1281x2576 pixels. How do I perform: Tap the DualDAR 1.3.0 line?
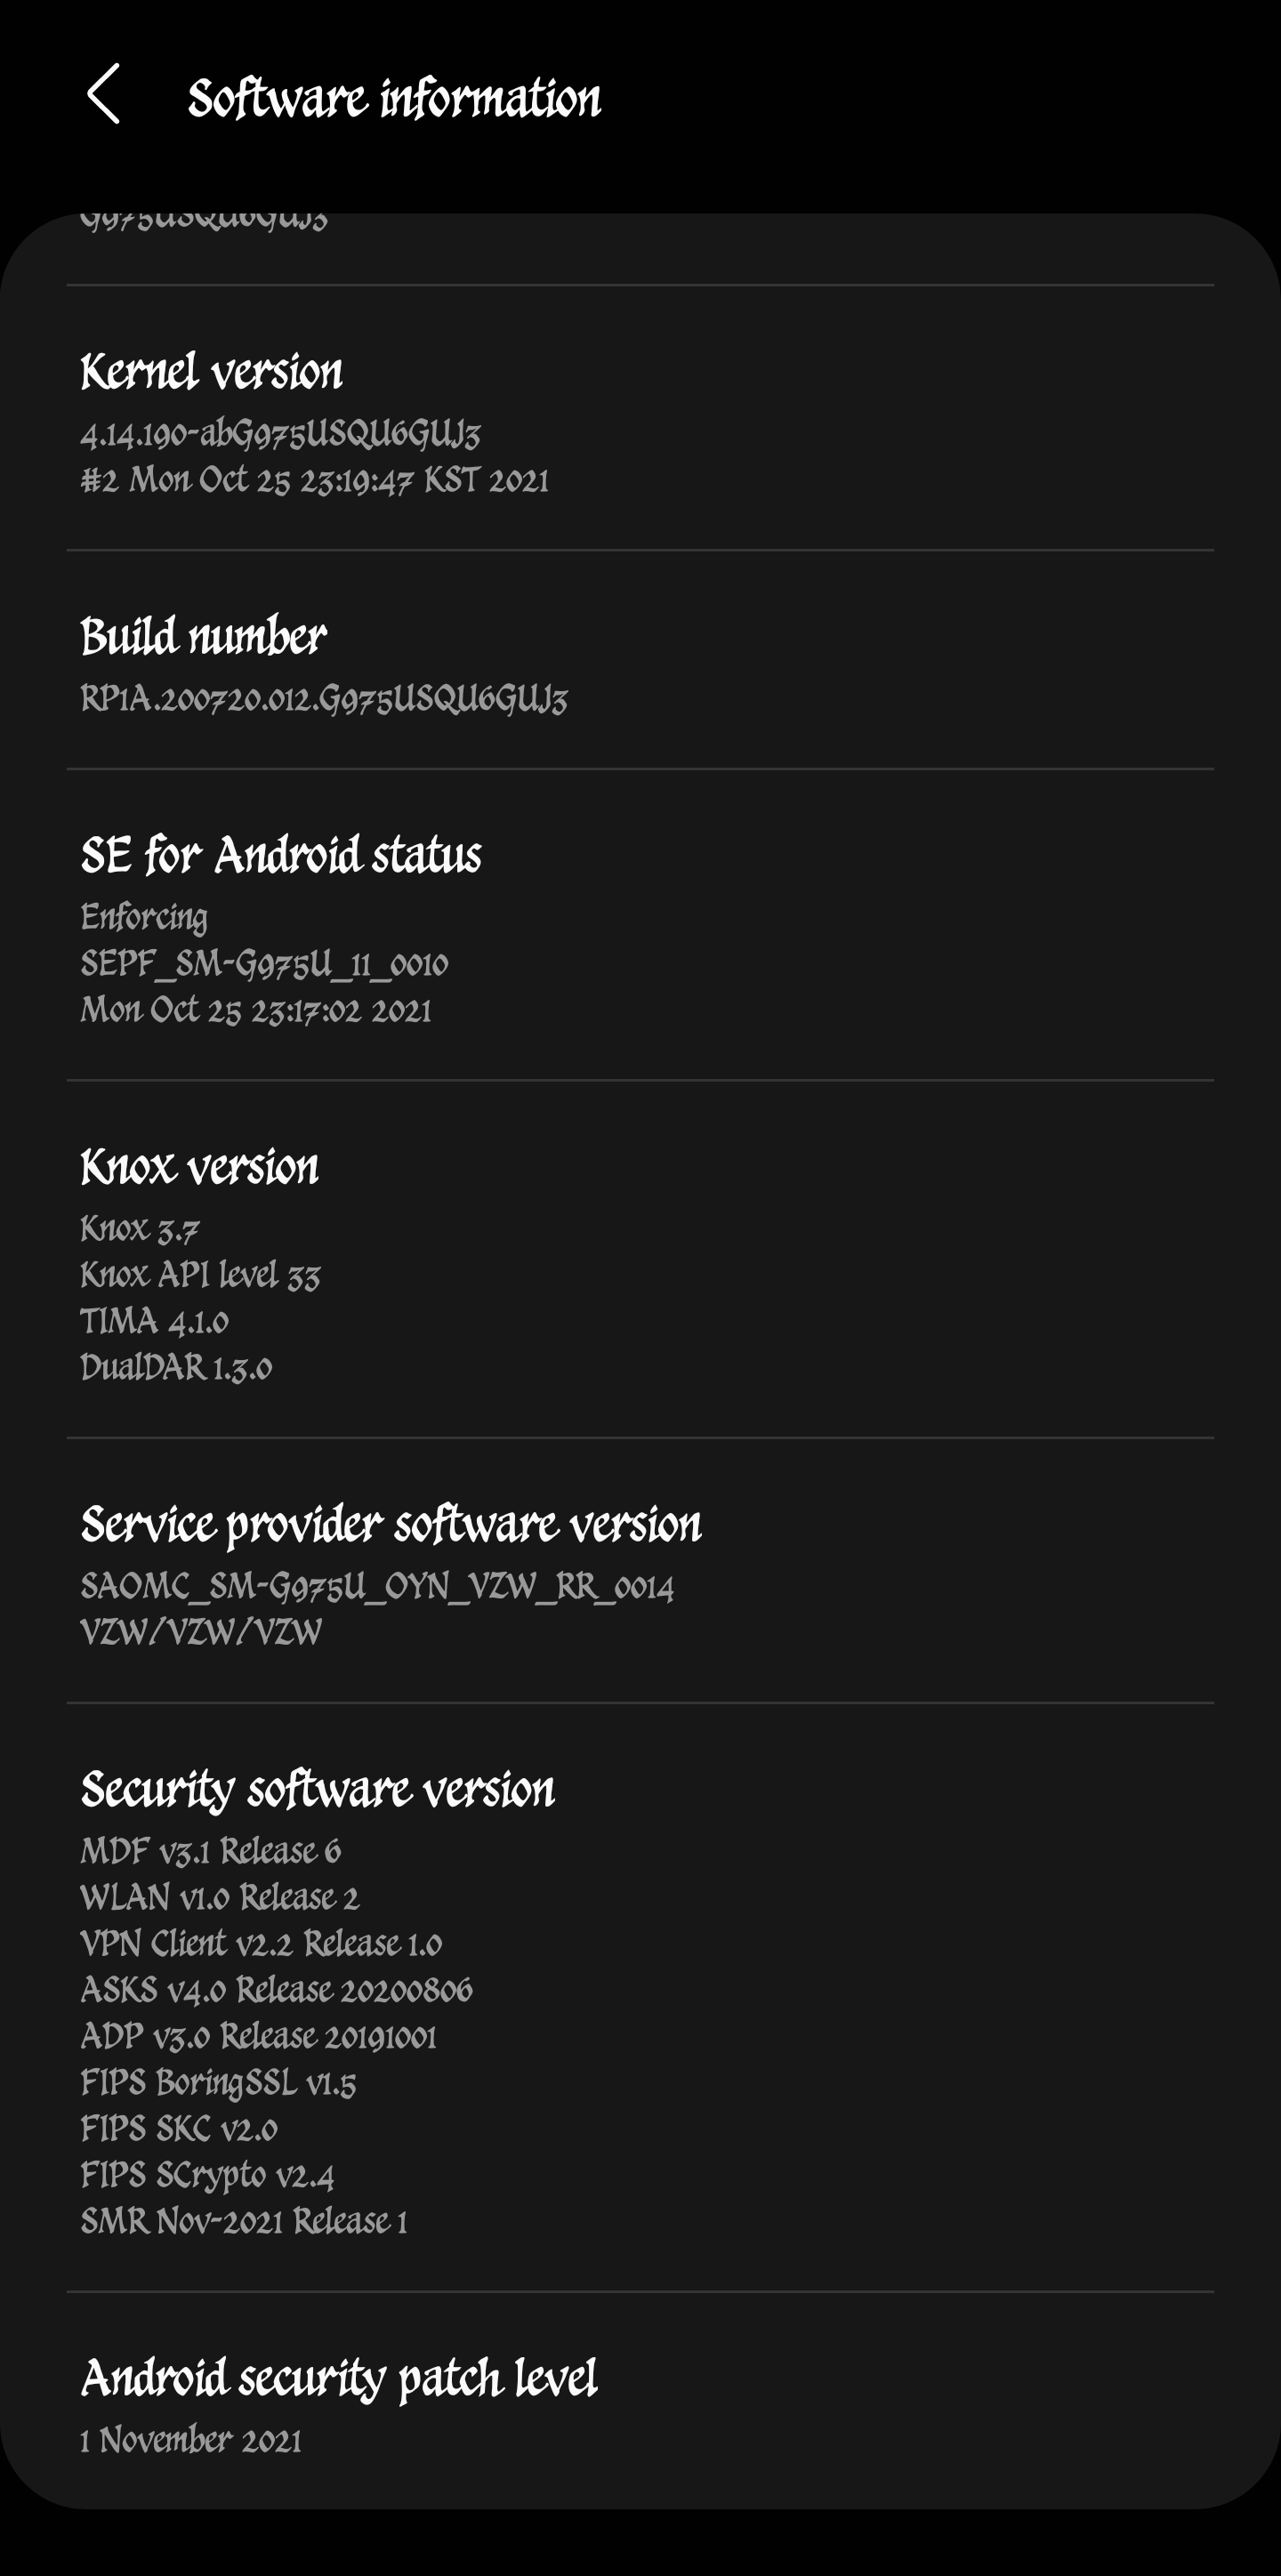[x=176, y=1367]
